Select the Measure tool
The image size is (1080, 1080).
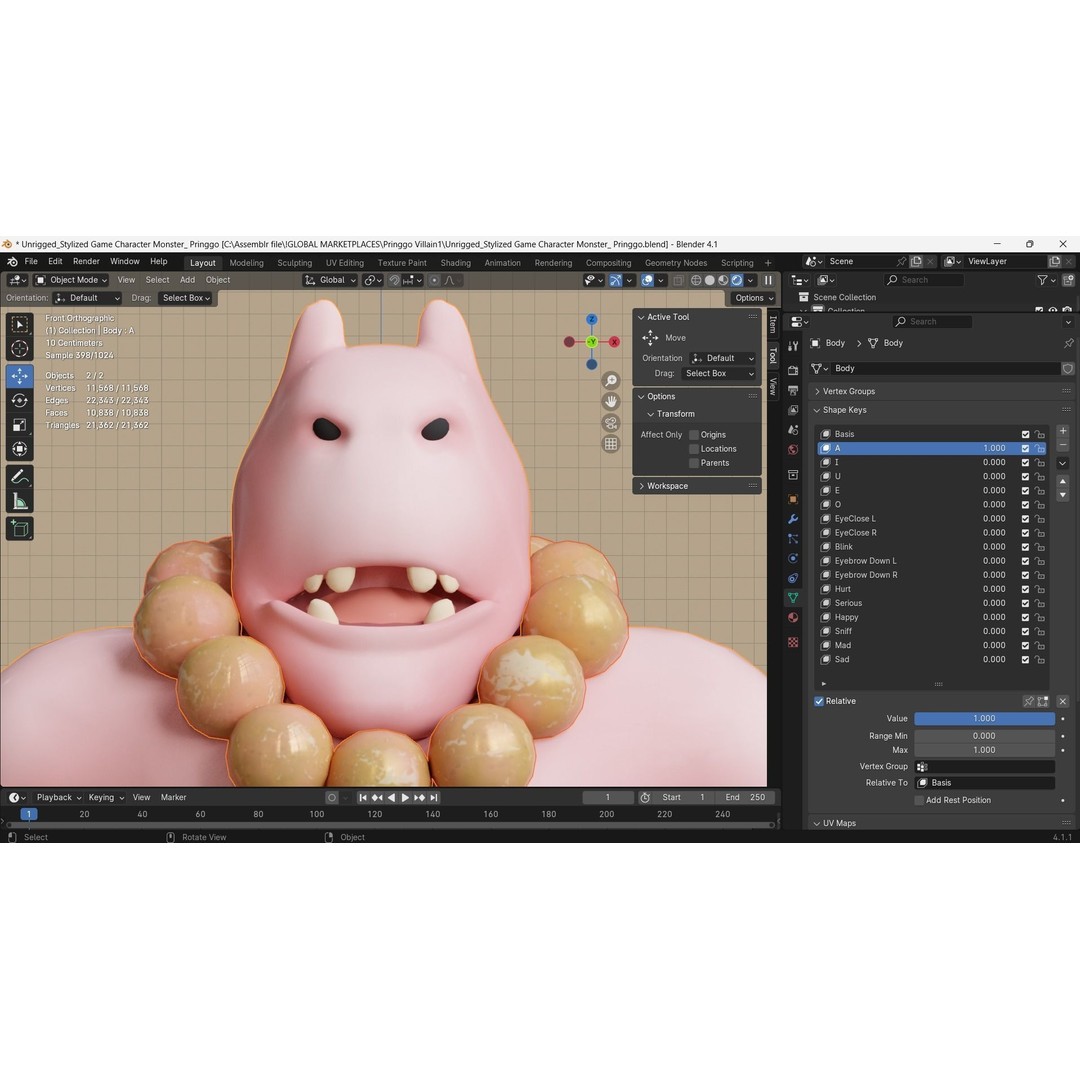[x=19, y=501]
